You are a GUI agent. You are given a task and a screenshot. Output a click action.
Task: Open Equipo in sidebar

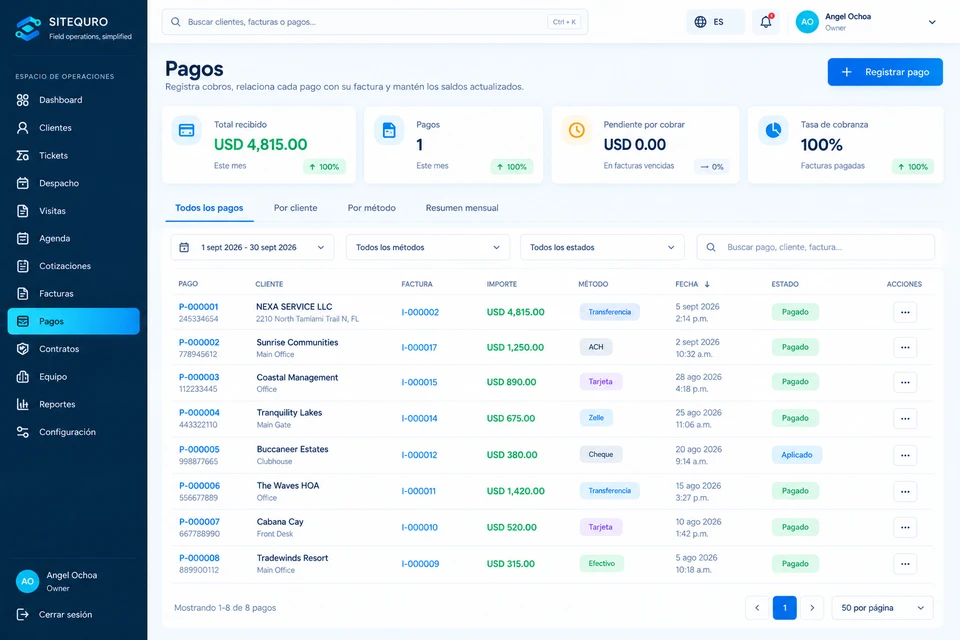(73, 377)
